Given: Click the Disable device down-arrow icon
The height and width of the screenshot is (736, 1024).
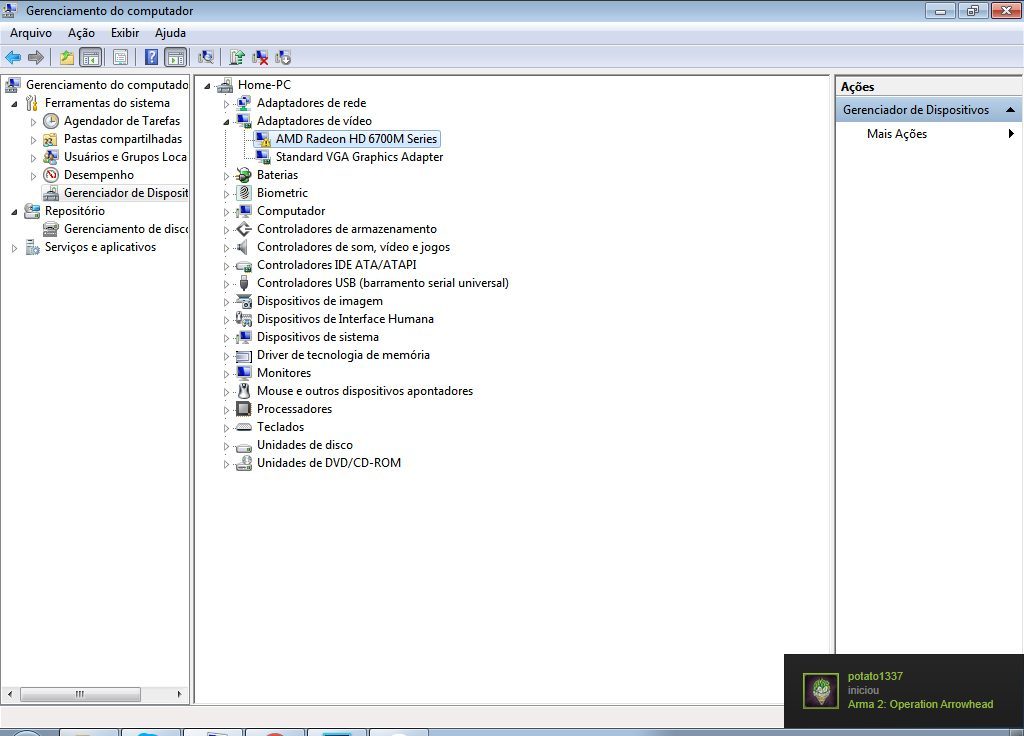Looking at the screenshot, I should click(283, 57).
